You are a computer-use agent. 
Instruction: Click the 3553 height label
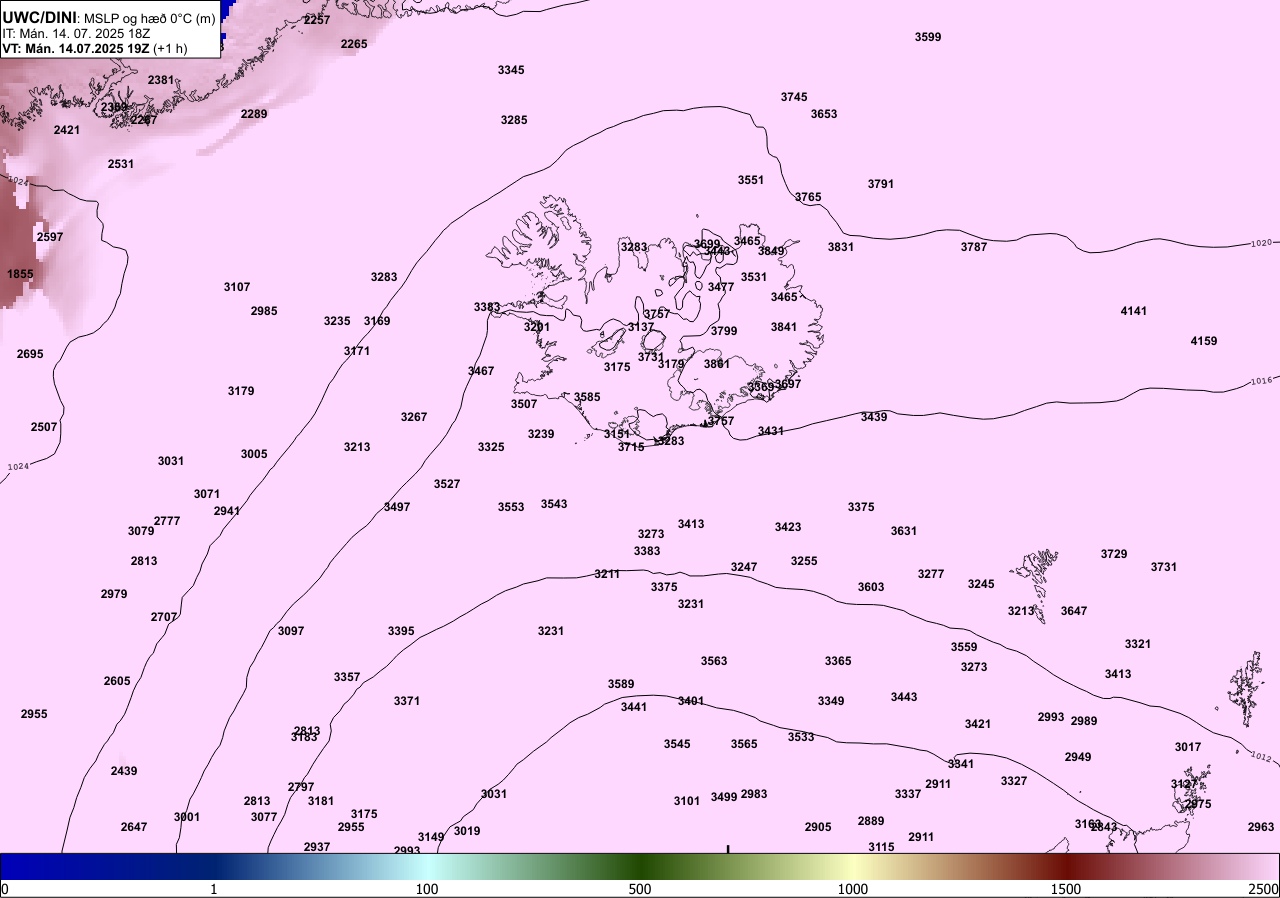tap(511, 507)
